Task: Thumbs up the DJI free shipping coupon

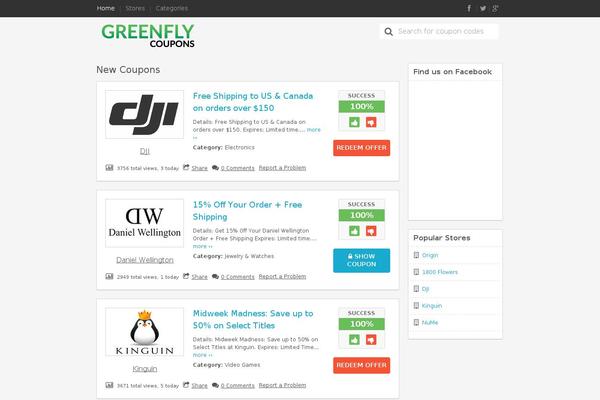Action: pyautogui.click(x=354, y=122)
